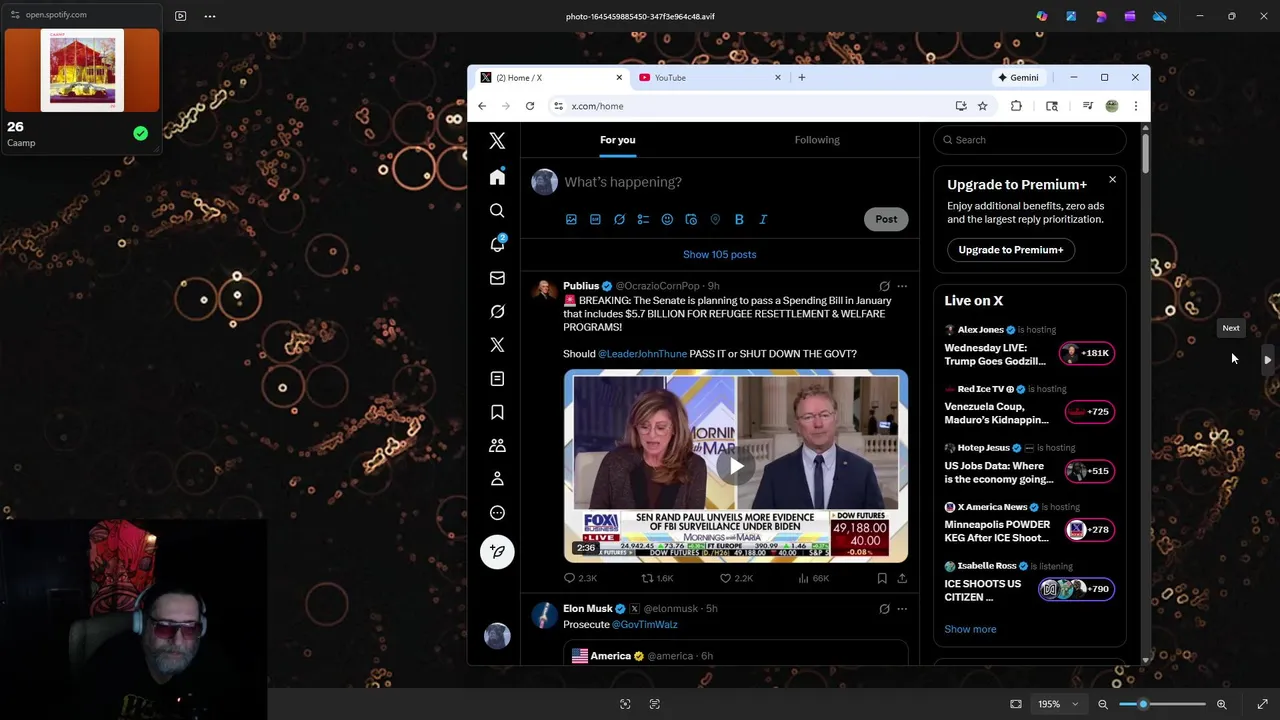Play the Fox Business video
This screenshot has height=720, width=1280.
pyautogui.click(x=736, y=466)
